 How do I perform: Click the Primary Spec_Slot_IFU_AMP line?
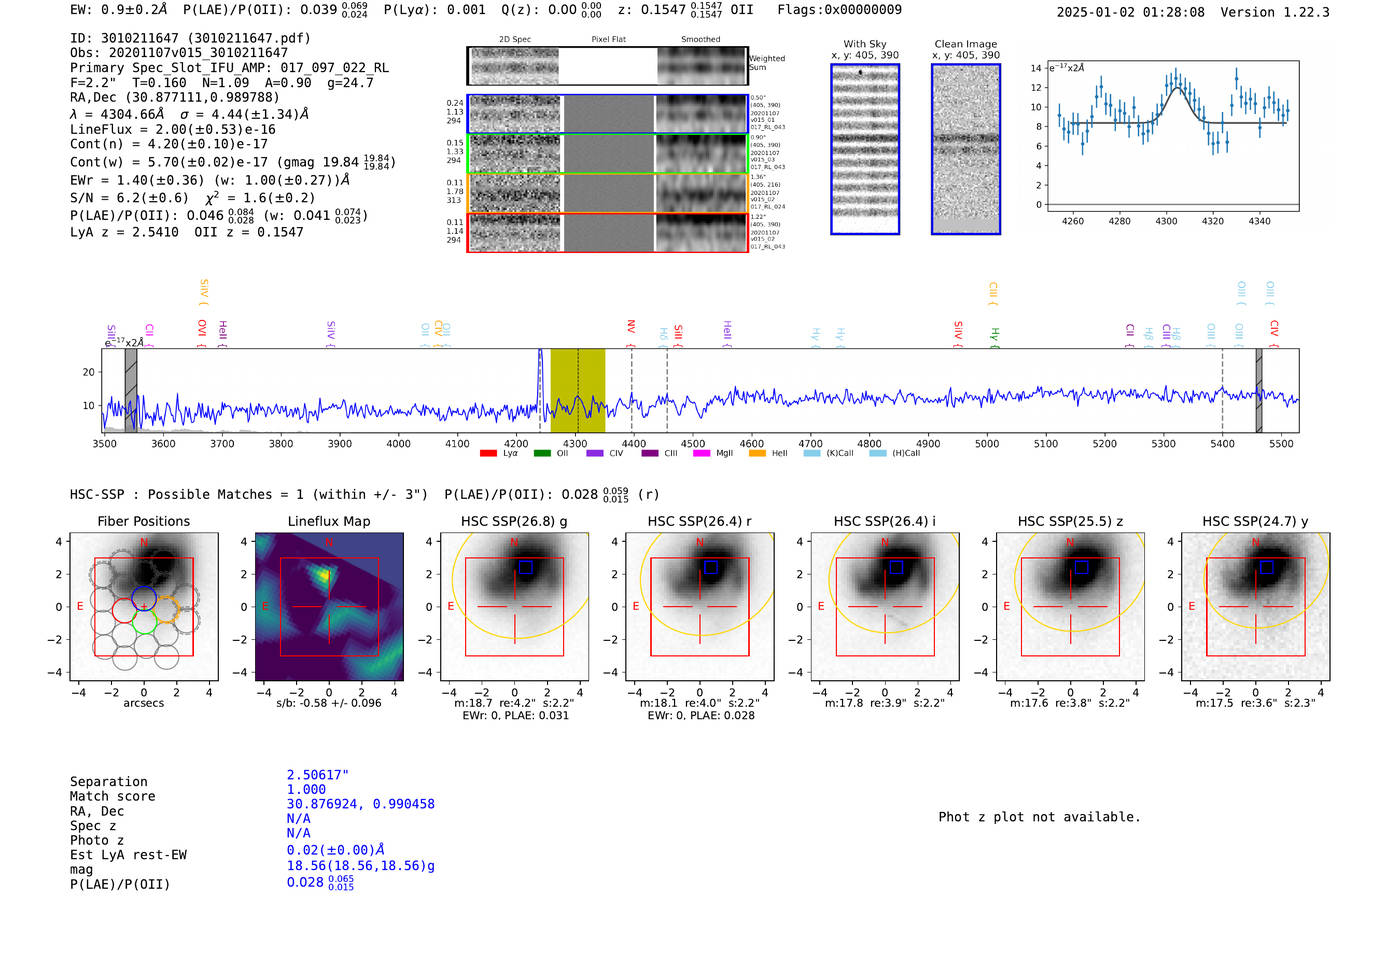(229, 68)
